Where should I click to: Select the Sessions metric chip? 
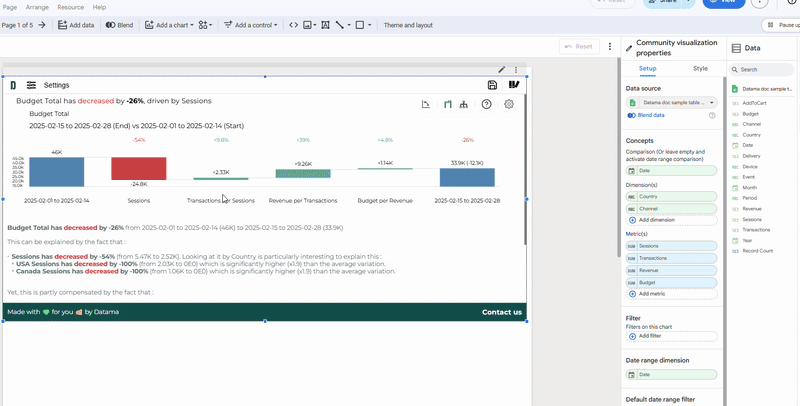click(x=671, y=246)
